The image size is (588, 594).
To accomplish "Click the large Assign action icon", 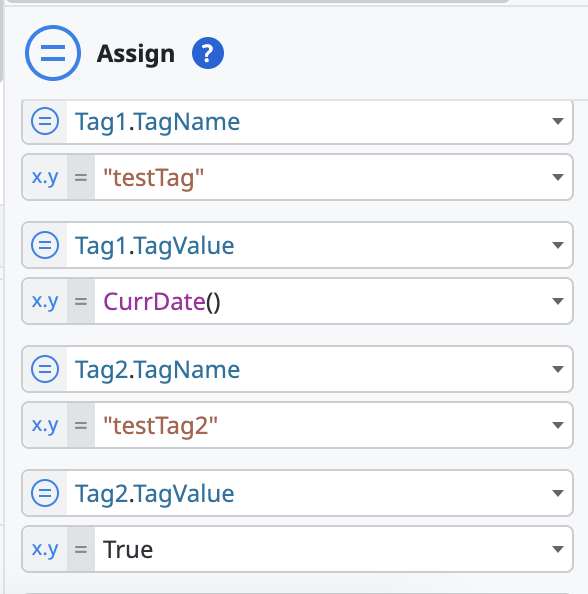I will pyautogui.click(x=53, y=53).
